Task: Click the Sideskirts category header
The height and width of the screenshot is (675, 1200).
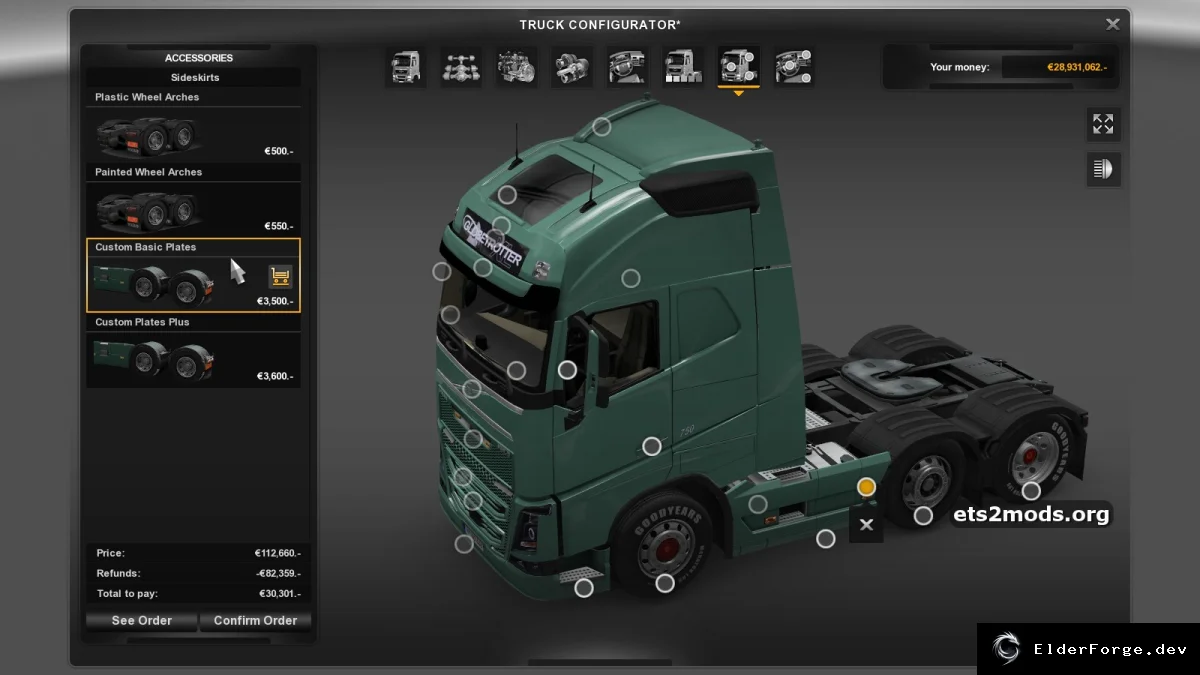Action: 194,77
